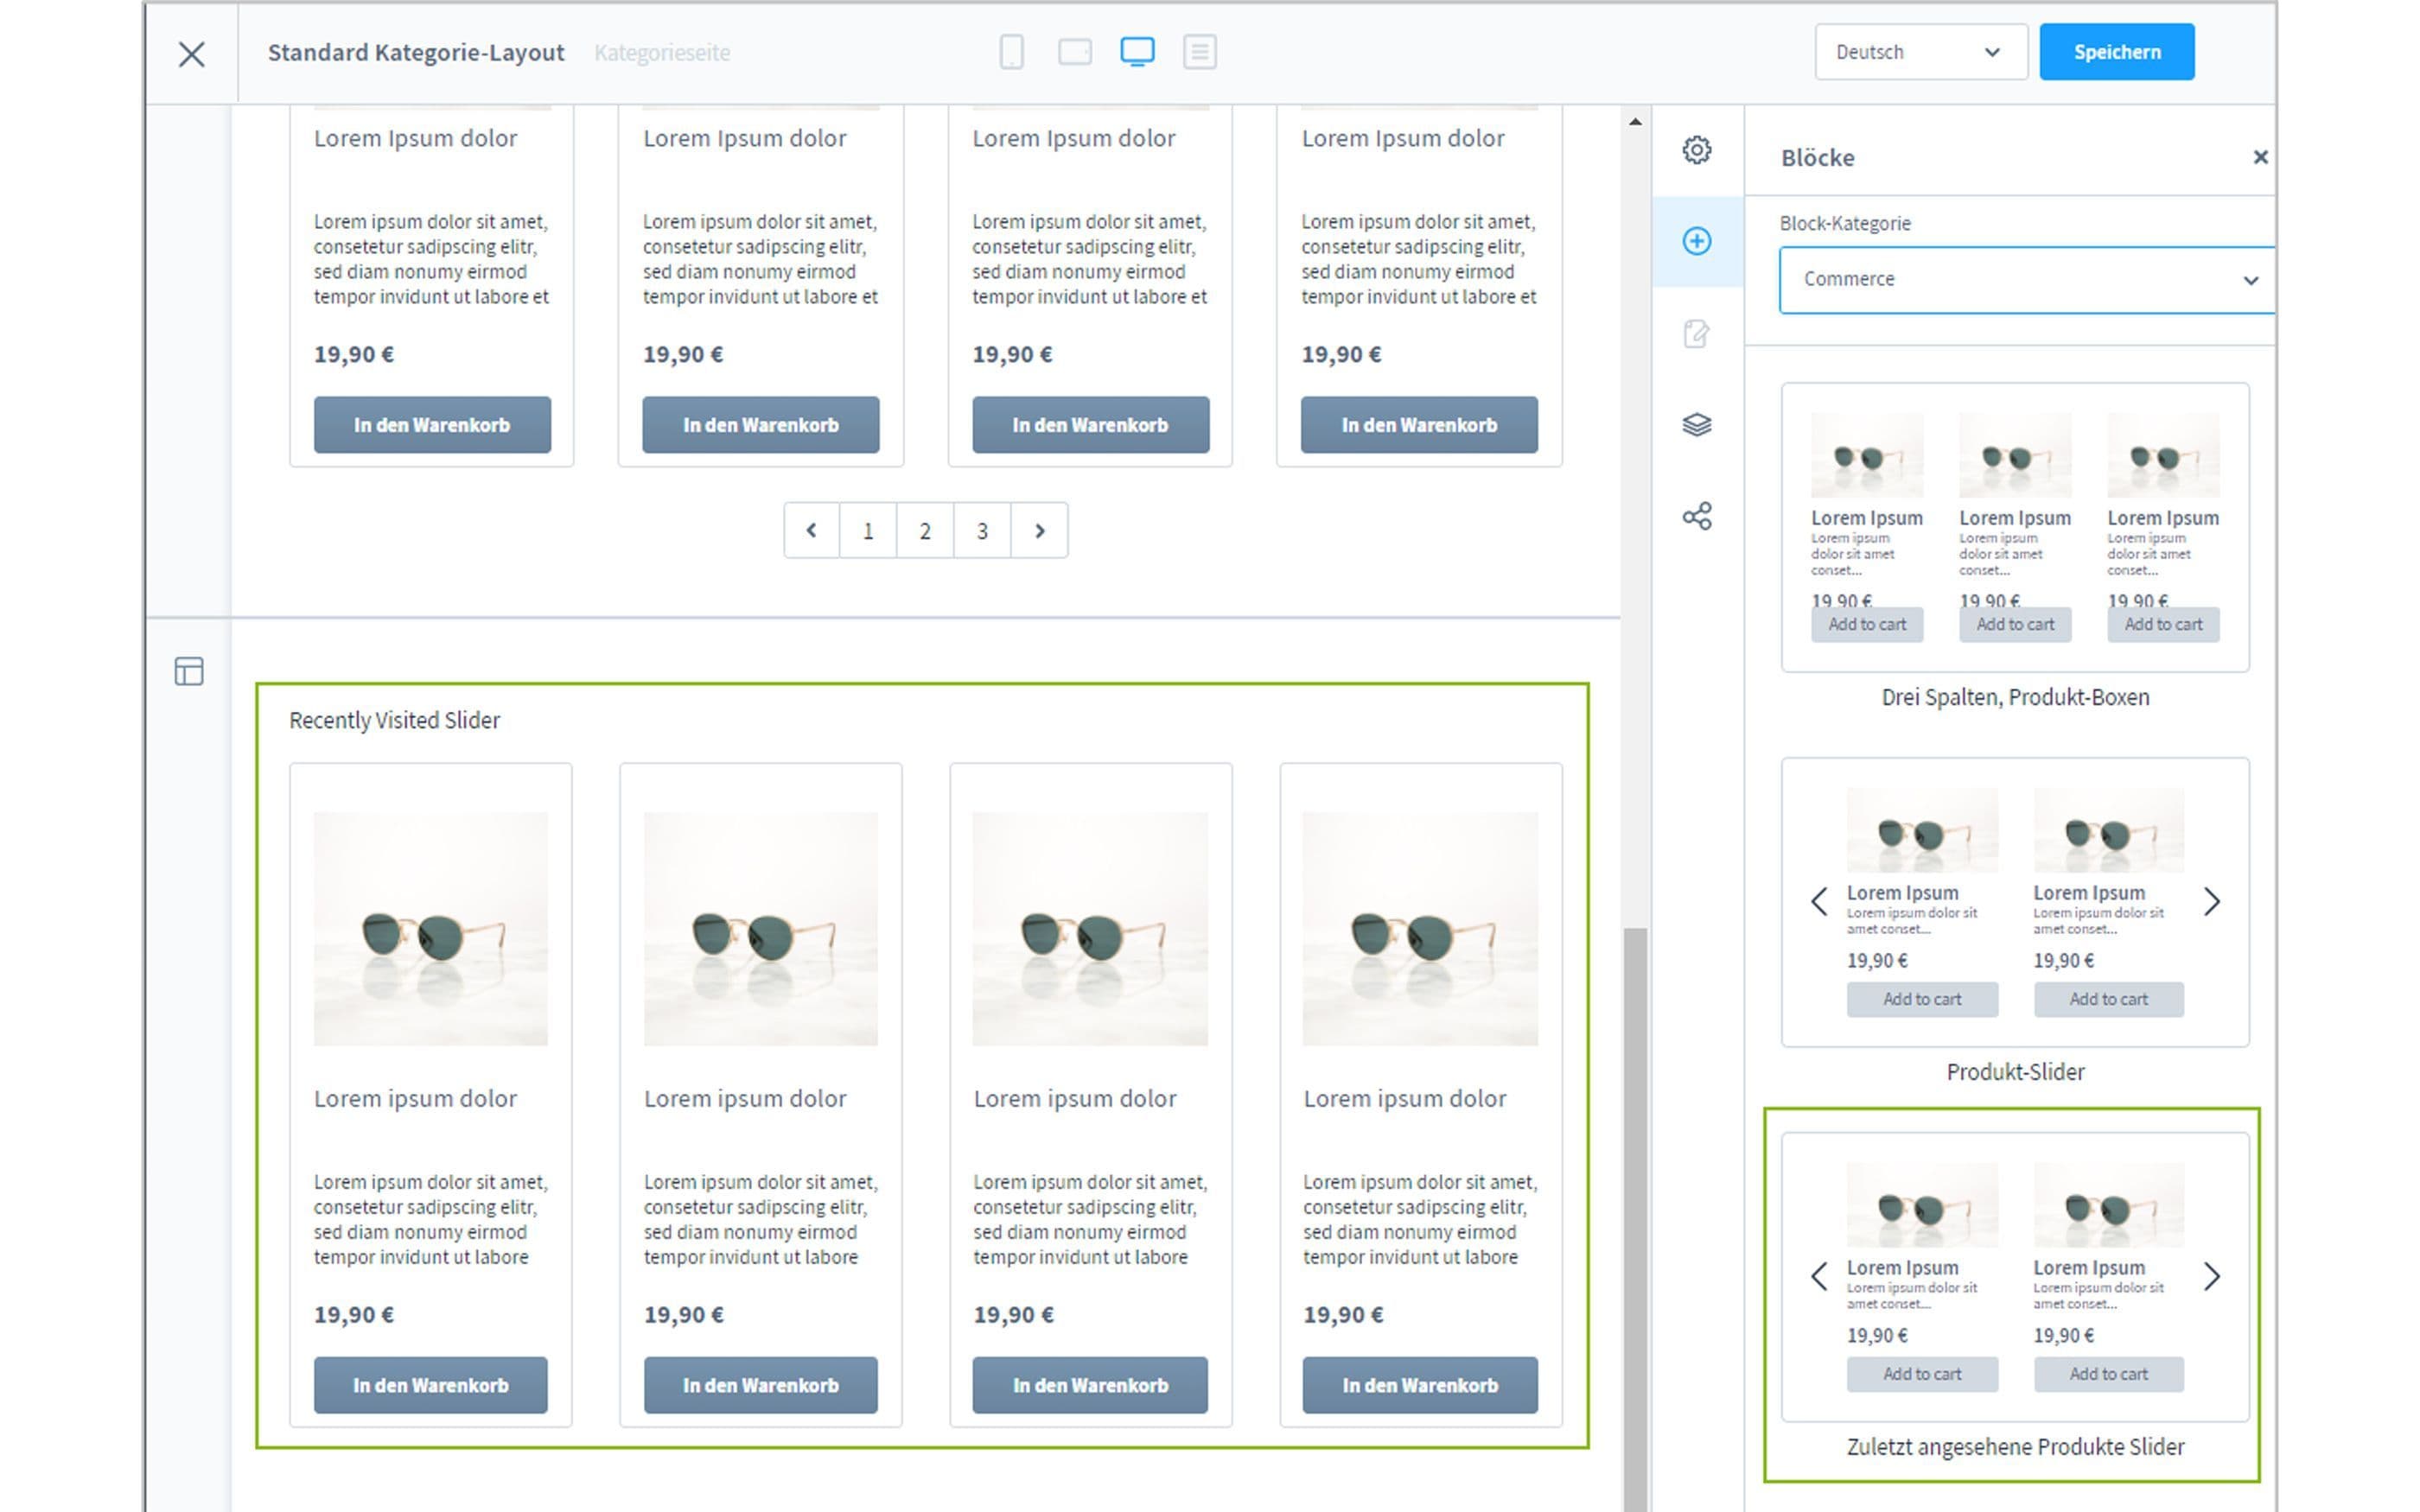Switch to the Kategorieseite tab
The image size is (2420, 1512).
[662, 52]
